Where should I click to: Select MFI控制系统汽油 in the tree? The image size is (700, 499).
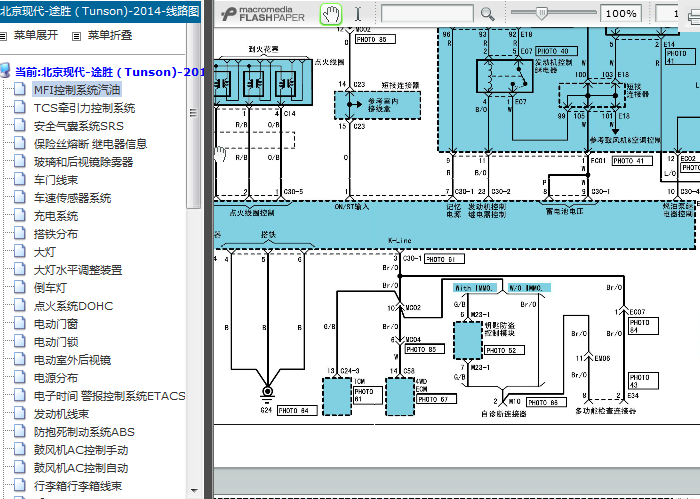point(77,90)
